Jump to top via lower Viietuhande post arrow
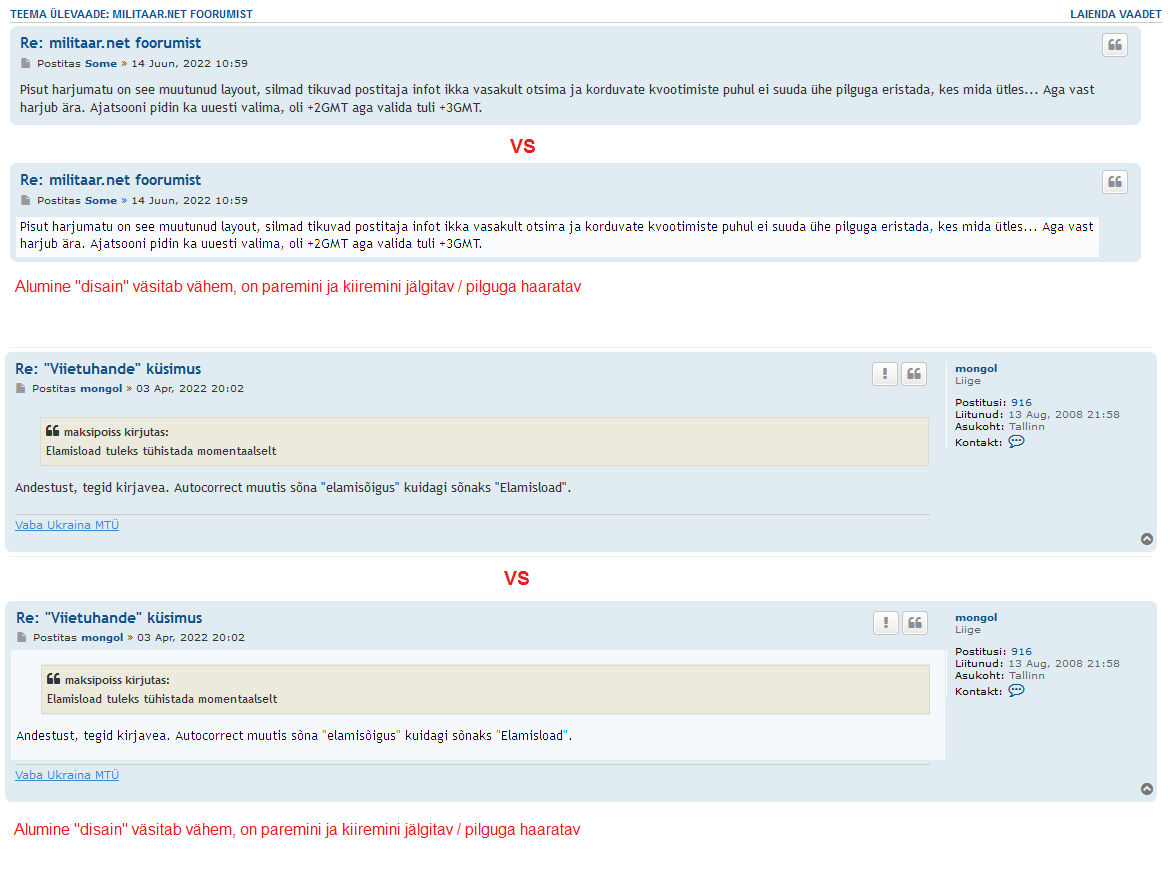Viewport: 1170px width, 889px height. [x=1147, y=789]
